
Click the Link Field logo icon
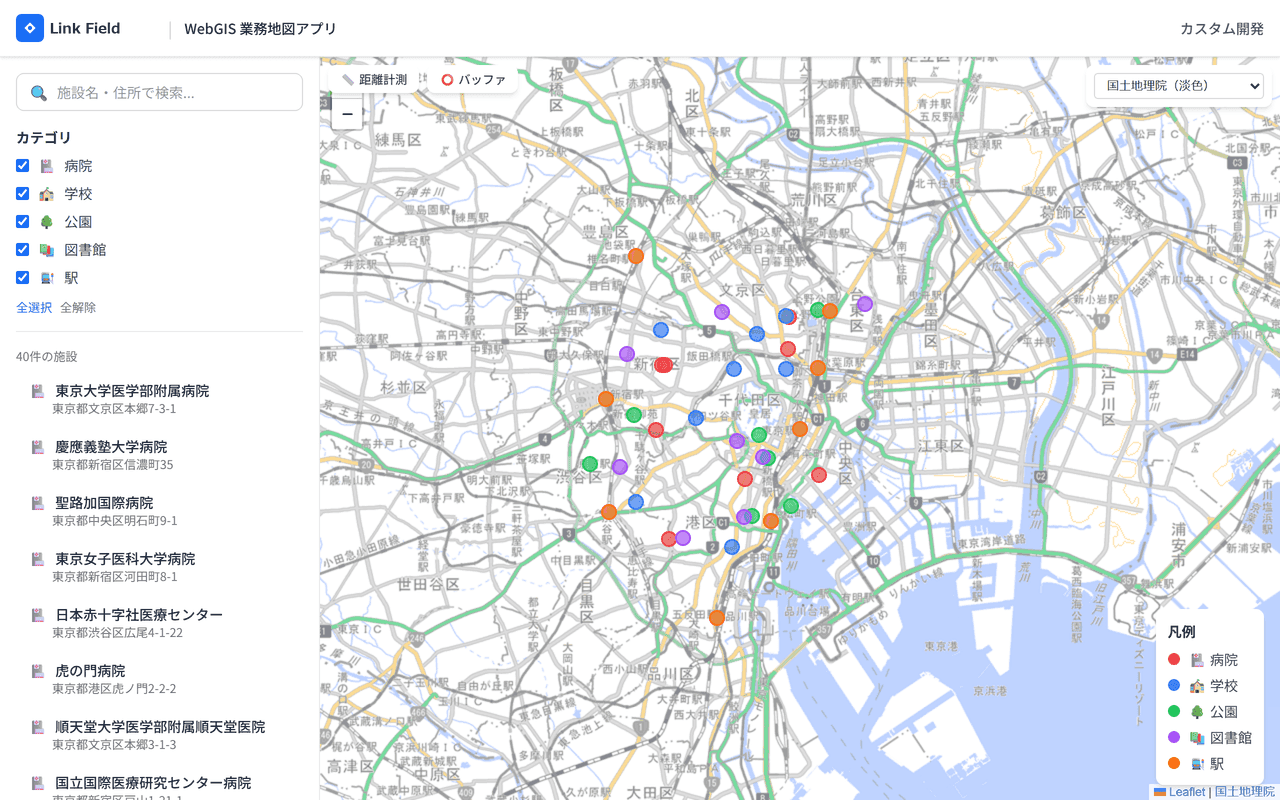pyautogui.click(x=30, y=28)
